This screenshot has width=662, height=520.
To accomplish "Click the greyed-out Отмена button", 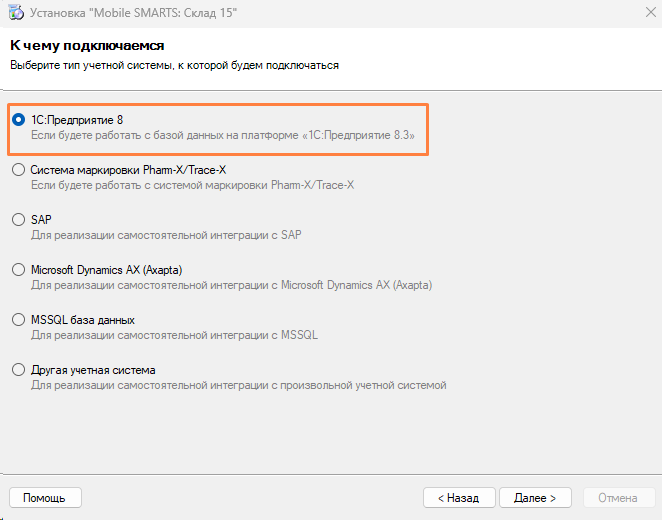I will point(617,497).
